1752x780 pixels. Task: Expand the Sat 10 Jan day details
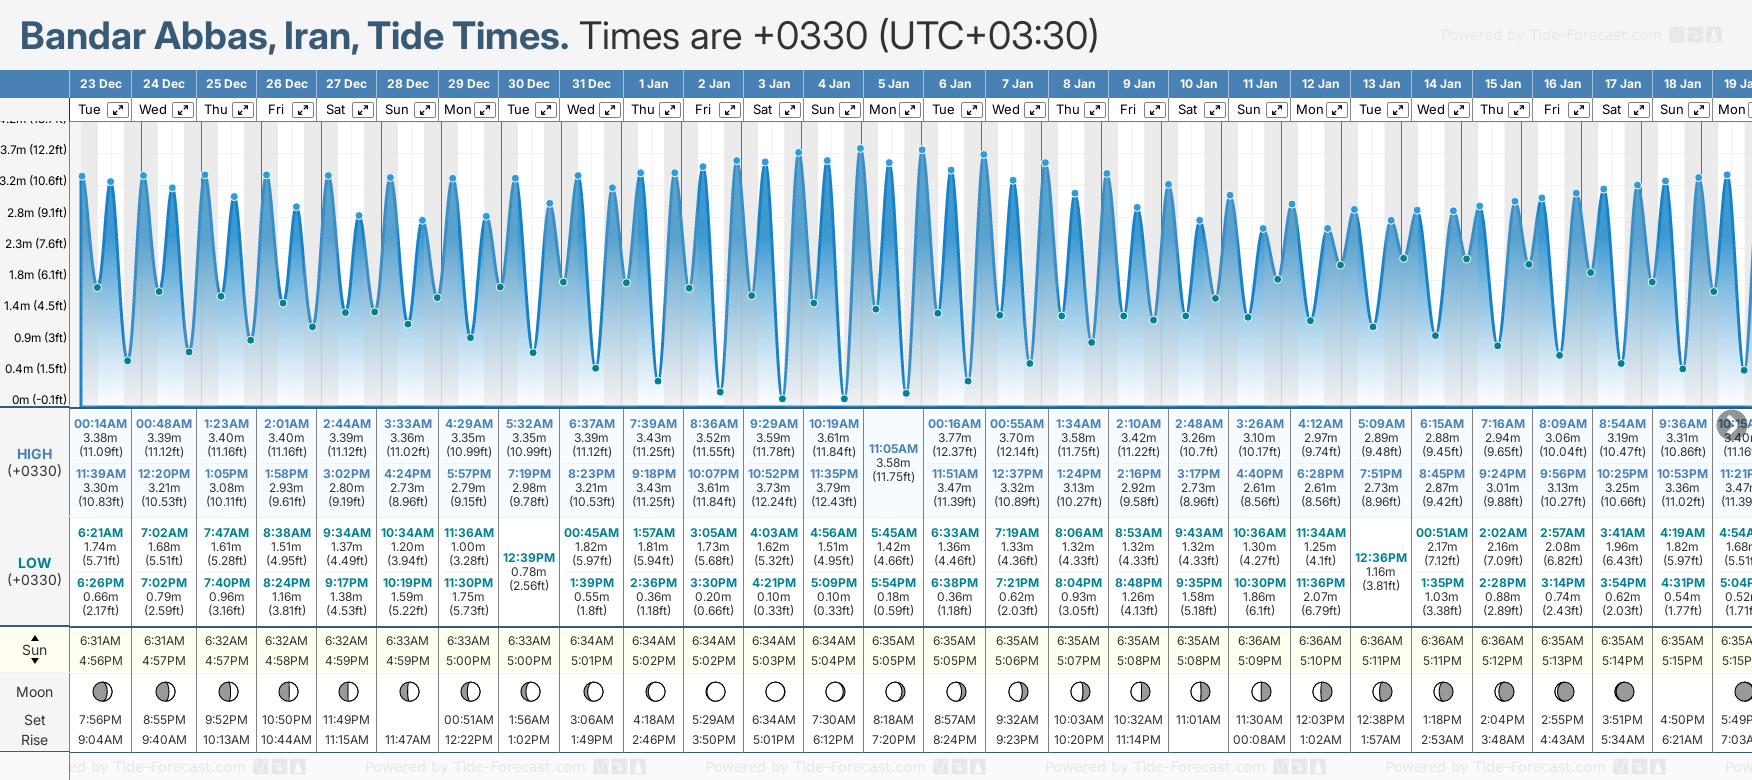tap(1214, 110)
